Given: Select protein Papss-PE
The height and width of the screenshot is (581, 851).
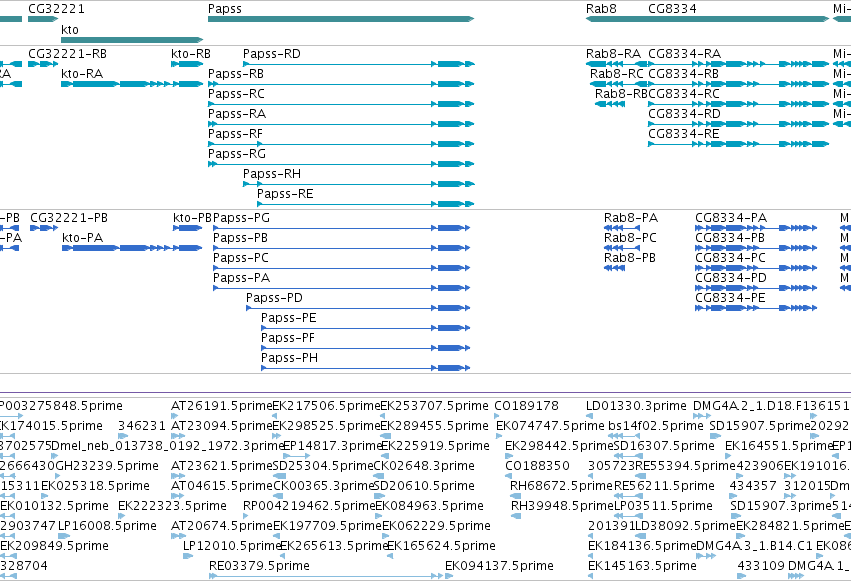Looking at the screenshot, I should tap(365, 328).
